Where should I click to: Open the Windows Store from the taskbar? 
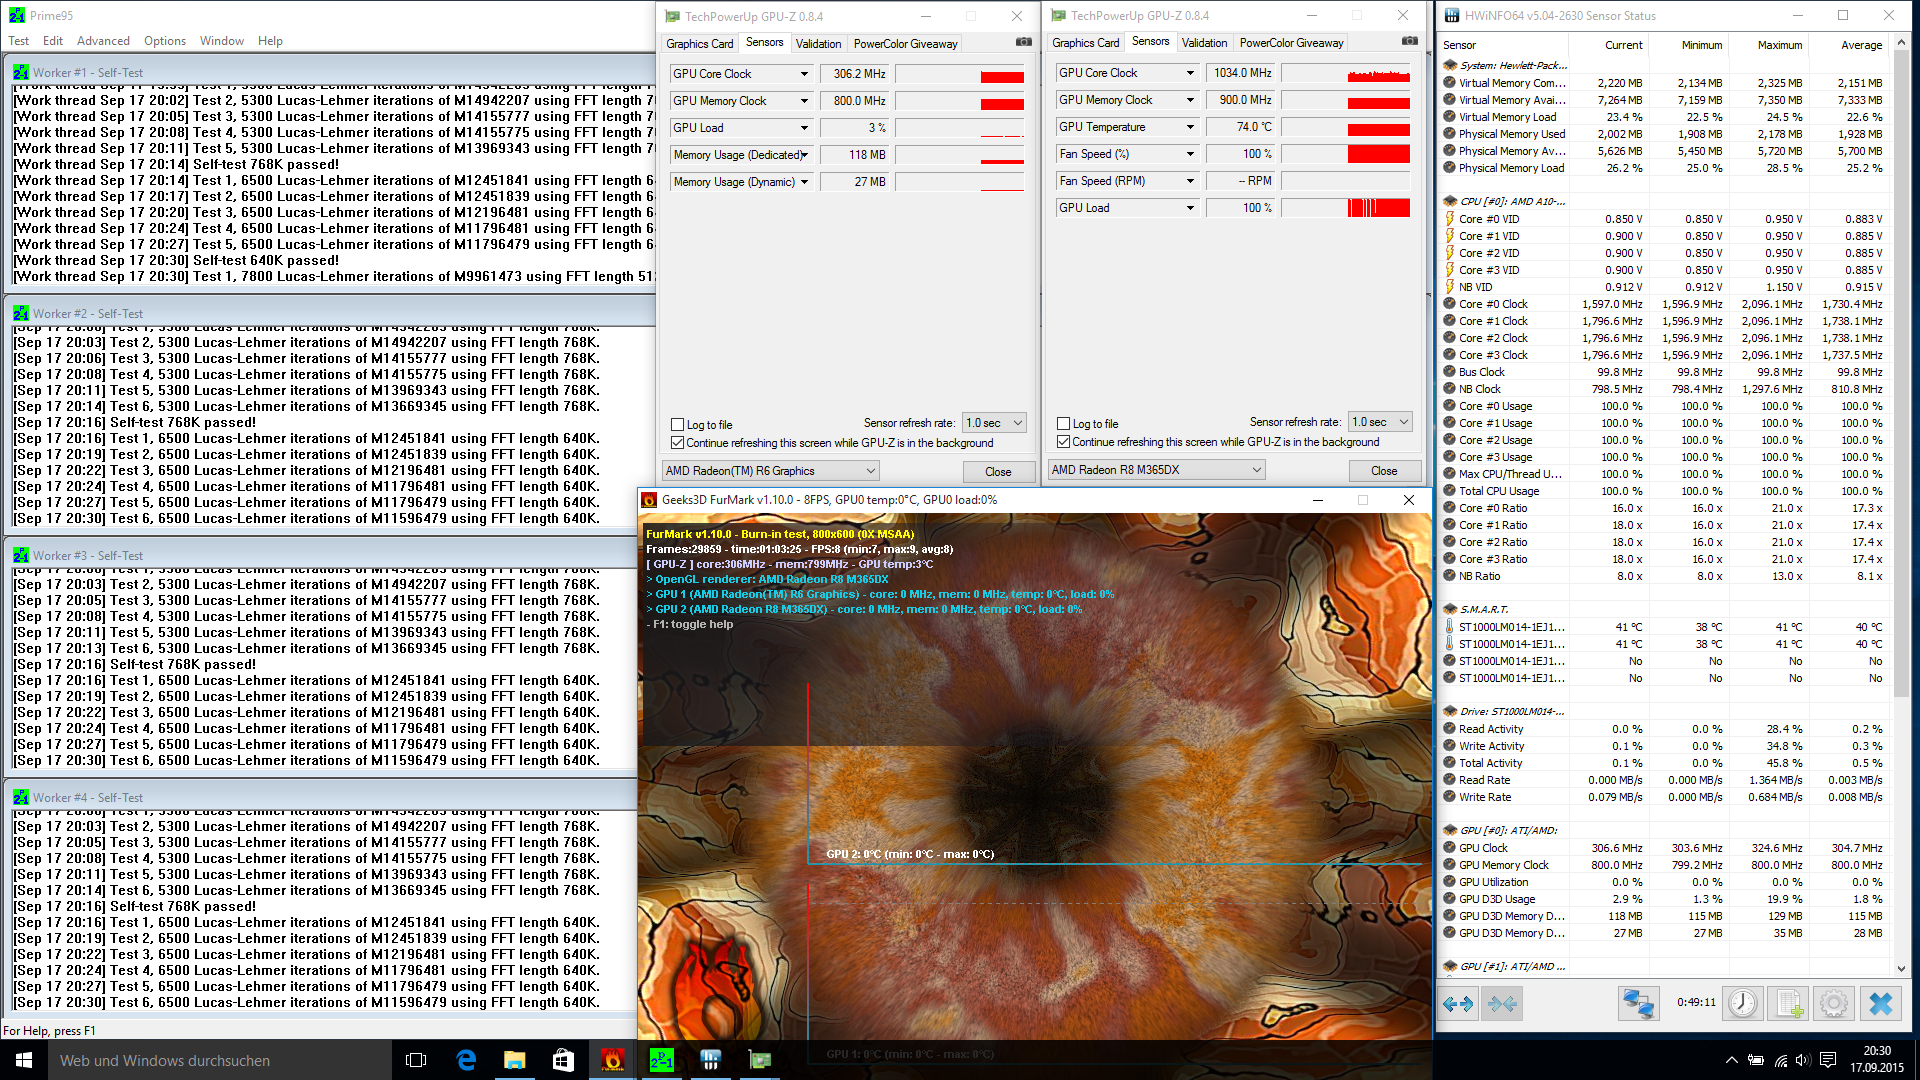click(x=564, y=1060)
